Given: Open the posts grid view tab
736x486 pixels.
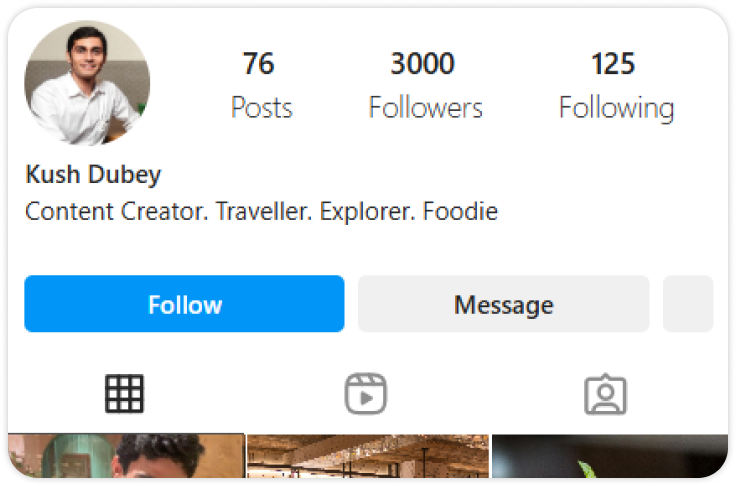Looking at the screenshot, I should click(124, 393).
